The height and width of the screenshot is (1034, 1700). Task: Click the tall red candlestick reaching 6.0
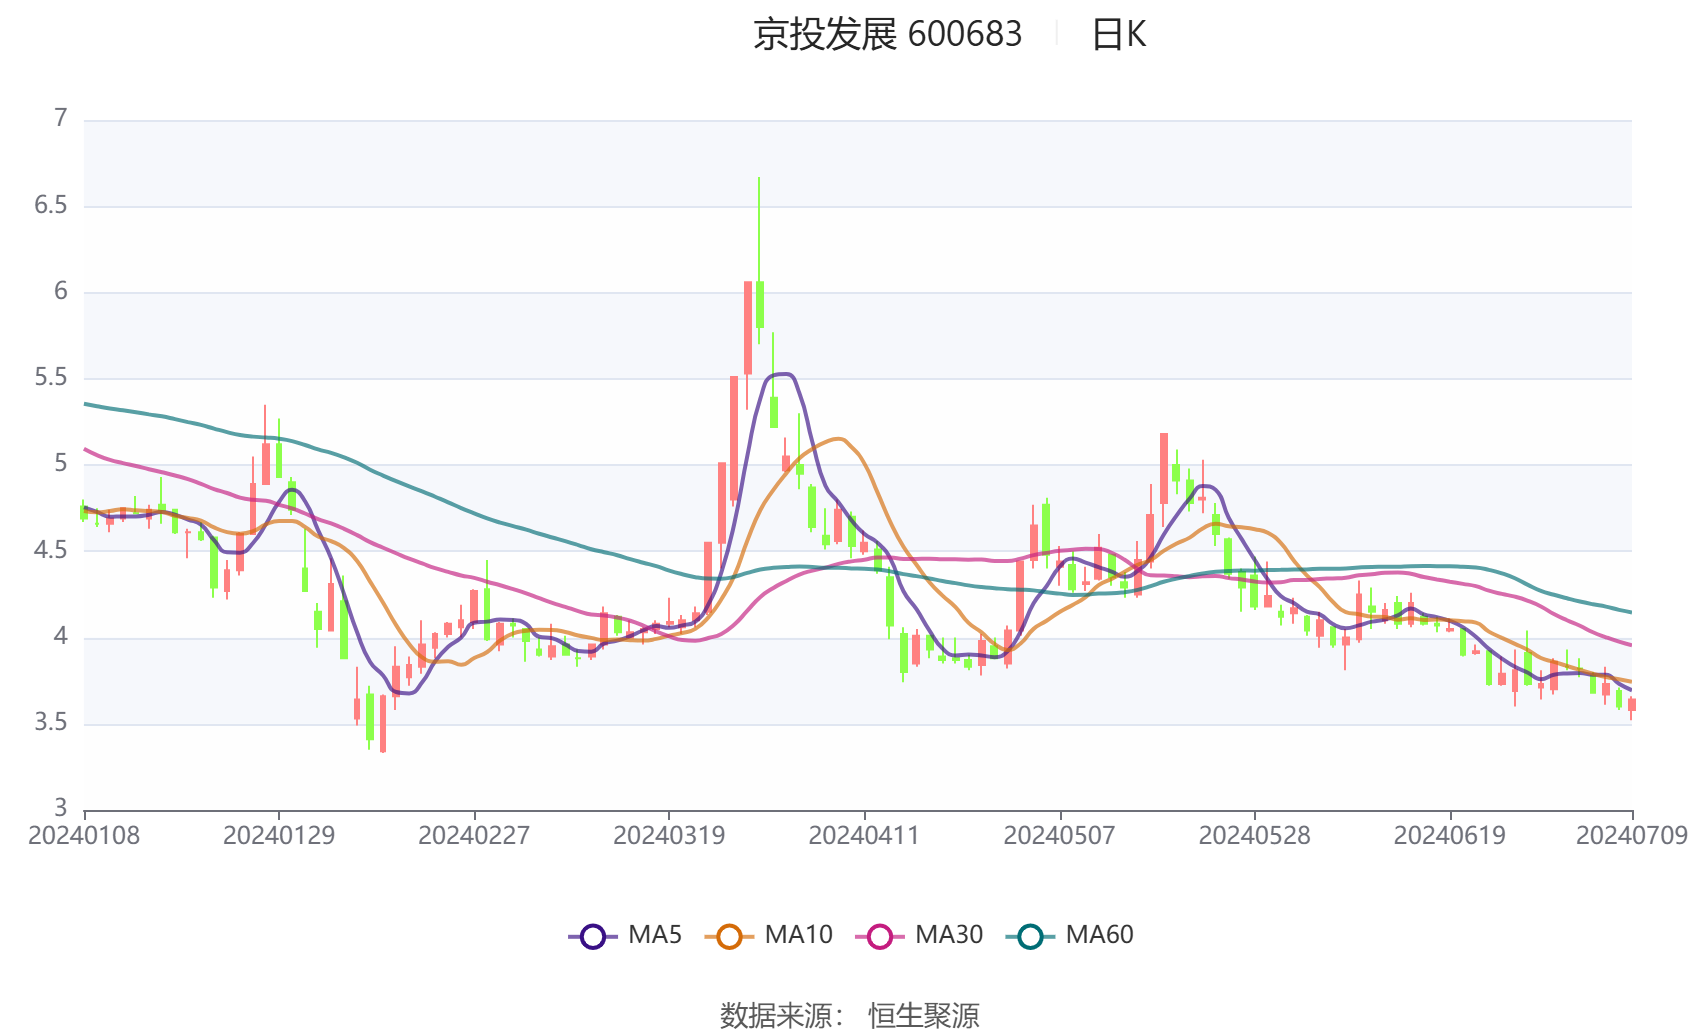[747, 328]
